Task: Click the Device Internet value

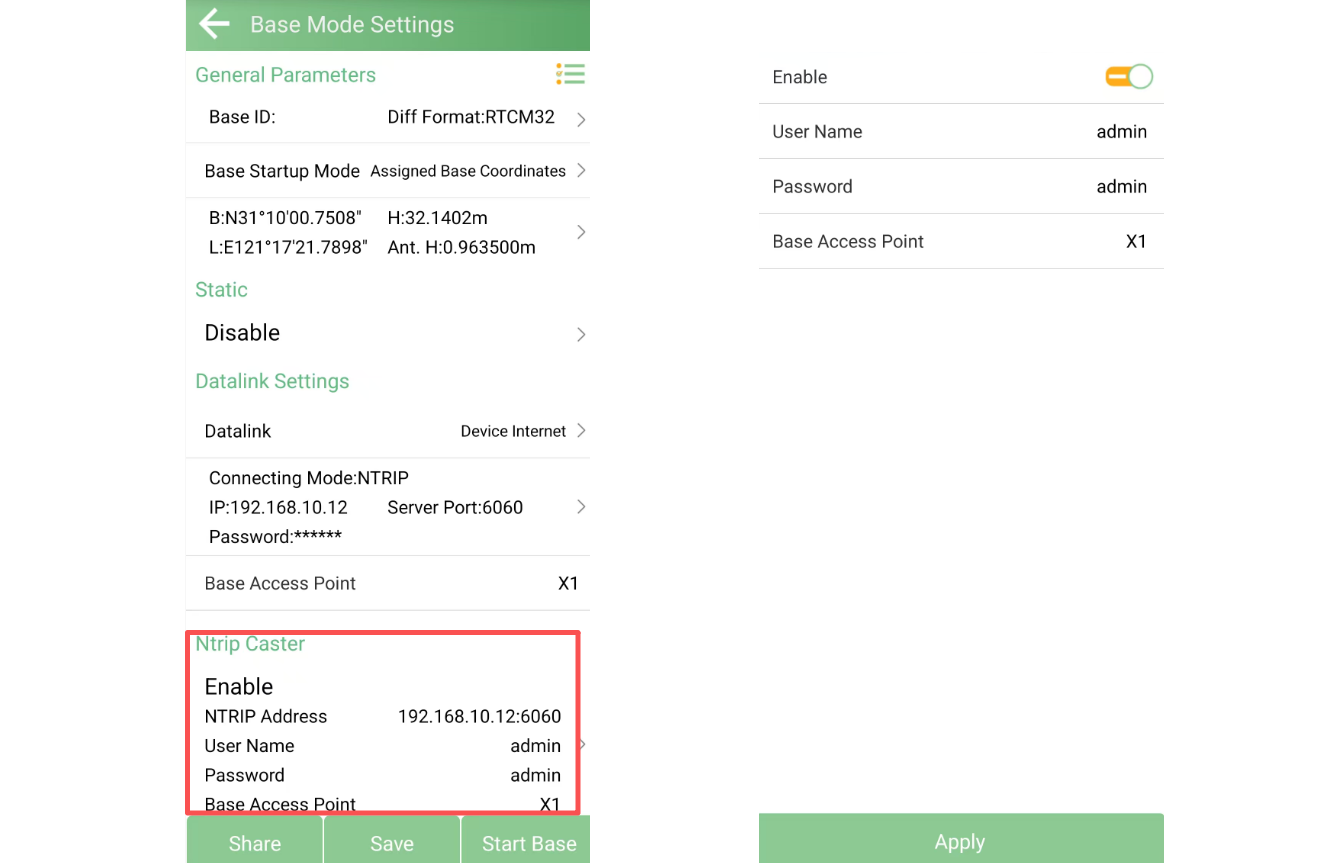Action: [x=513, y=431]
